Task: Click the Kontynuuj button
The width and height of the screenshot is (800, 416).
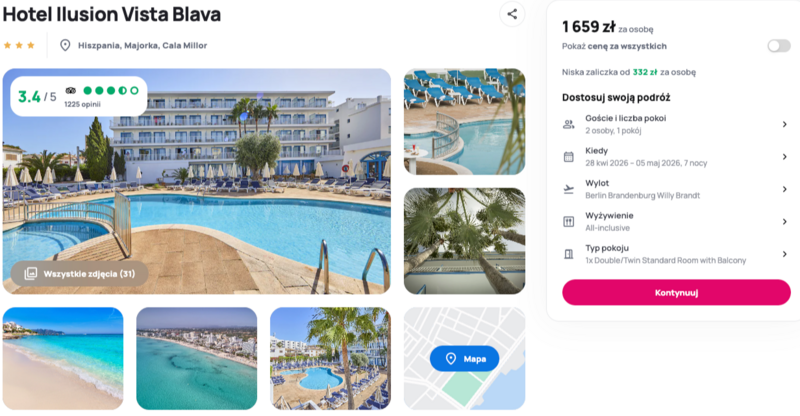Action: tap(676, 292)
